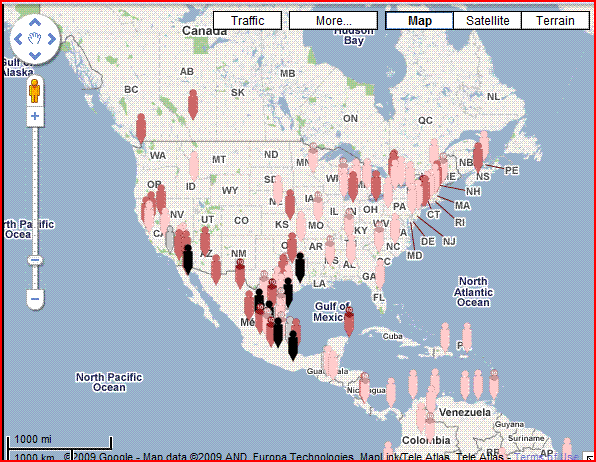596x462 pixels.
Task: Switch to Map view
Action: pyautogui.click(x=420, y=21)
